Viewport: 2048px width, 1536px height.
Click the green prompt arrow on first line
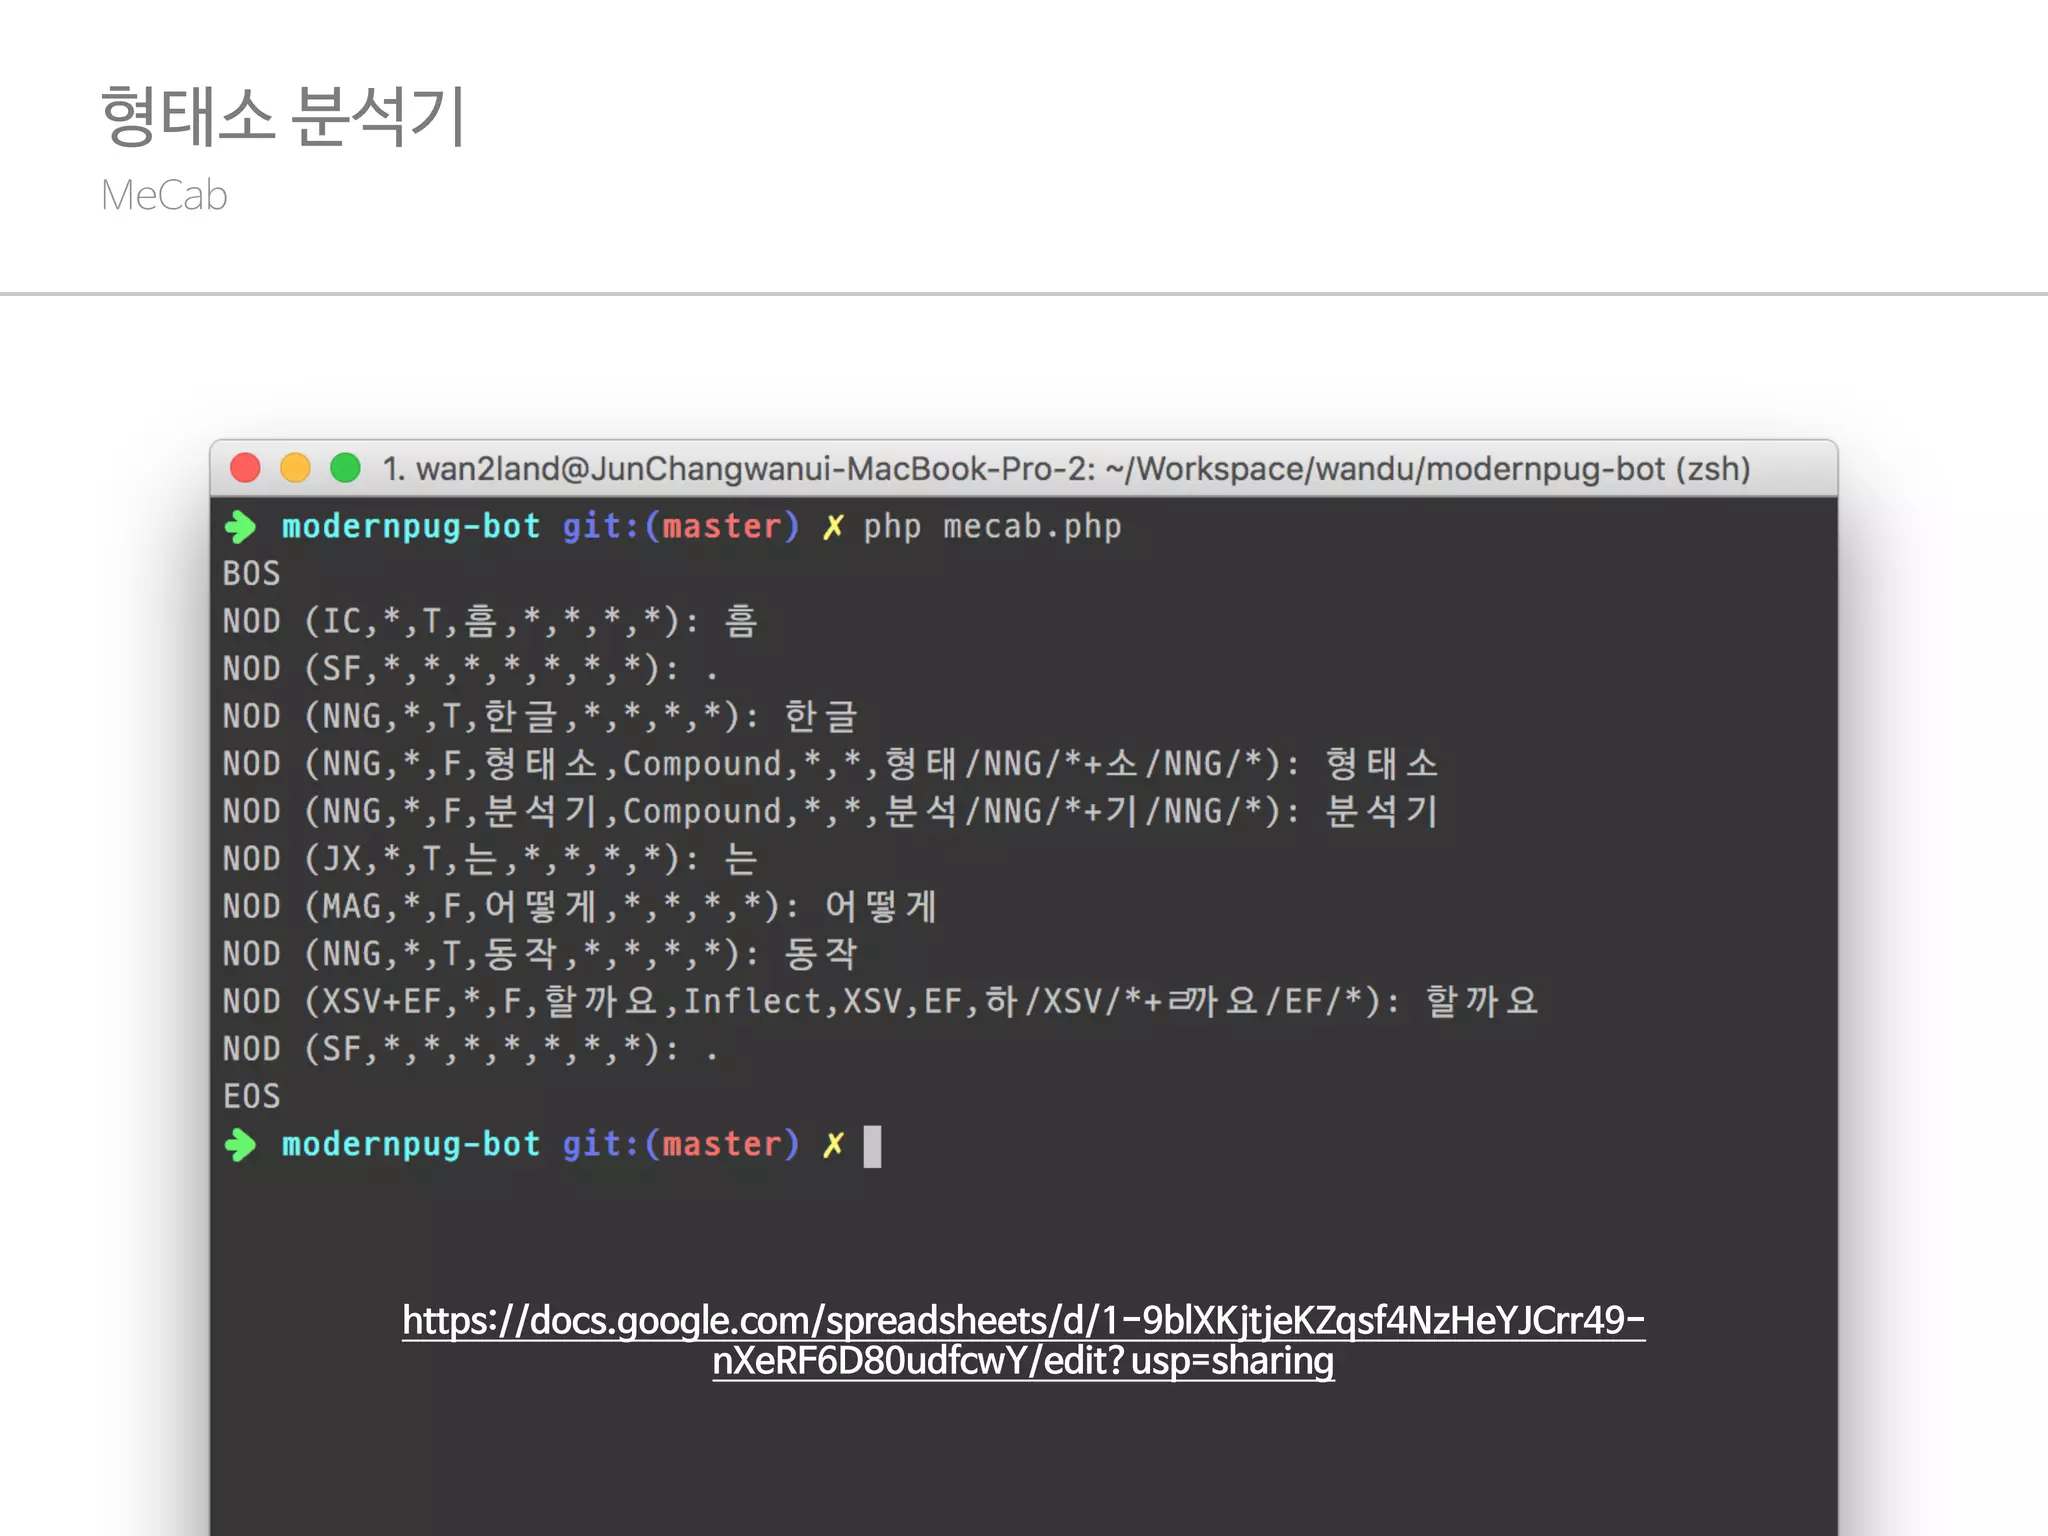(240, 527)
